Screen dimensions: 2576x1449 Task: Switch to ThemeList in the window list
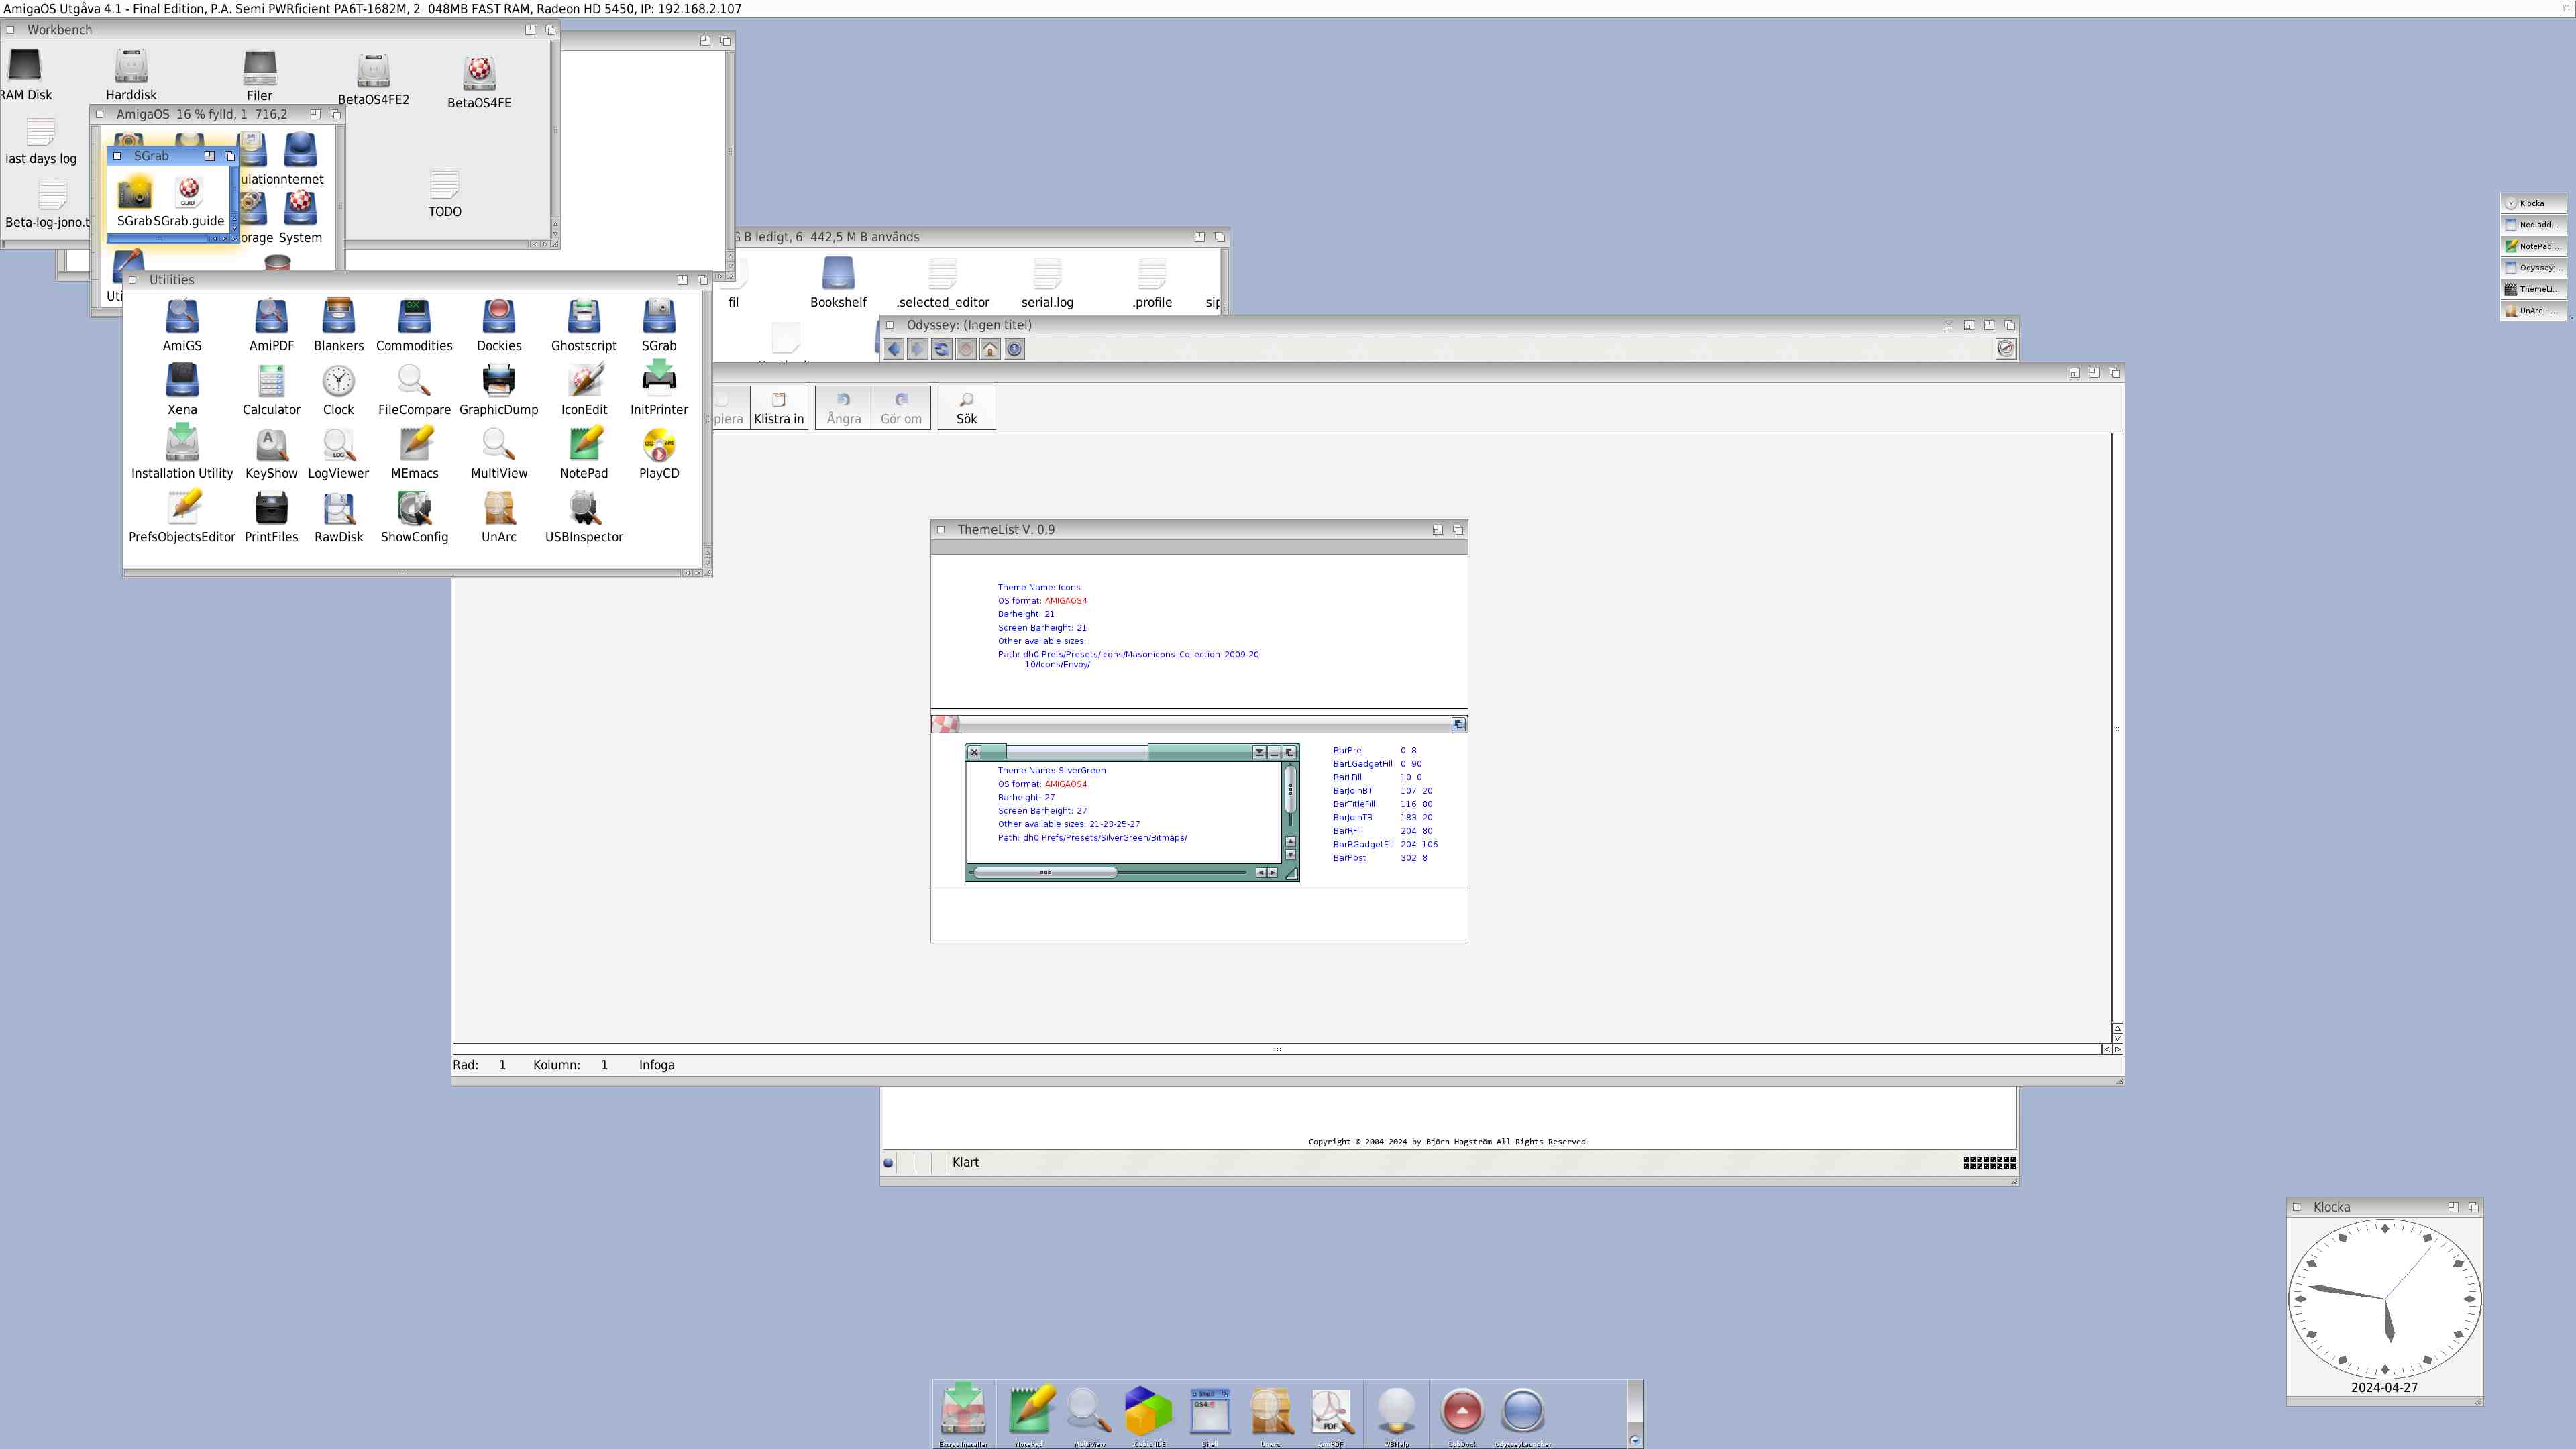coord(2533,289)
